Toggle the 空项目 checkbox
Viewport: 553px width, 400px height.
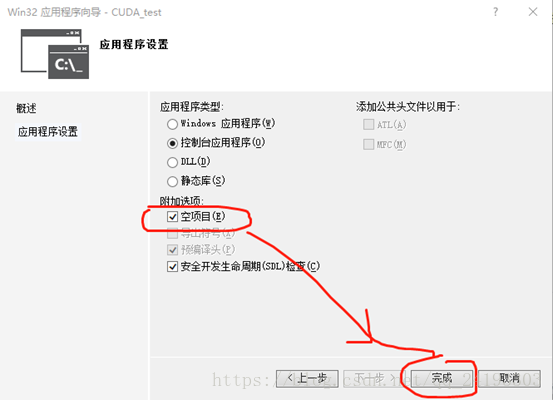point(172,217)
